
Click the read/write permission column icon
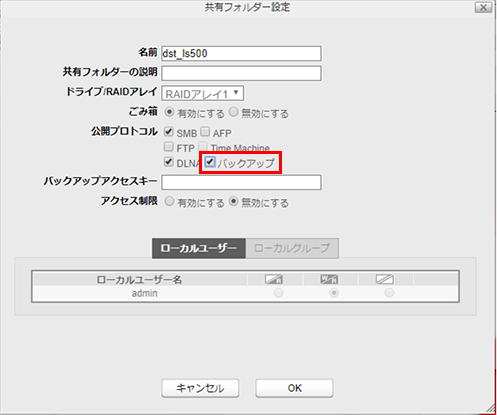pyautogui.click(x=329, y=279)
